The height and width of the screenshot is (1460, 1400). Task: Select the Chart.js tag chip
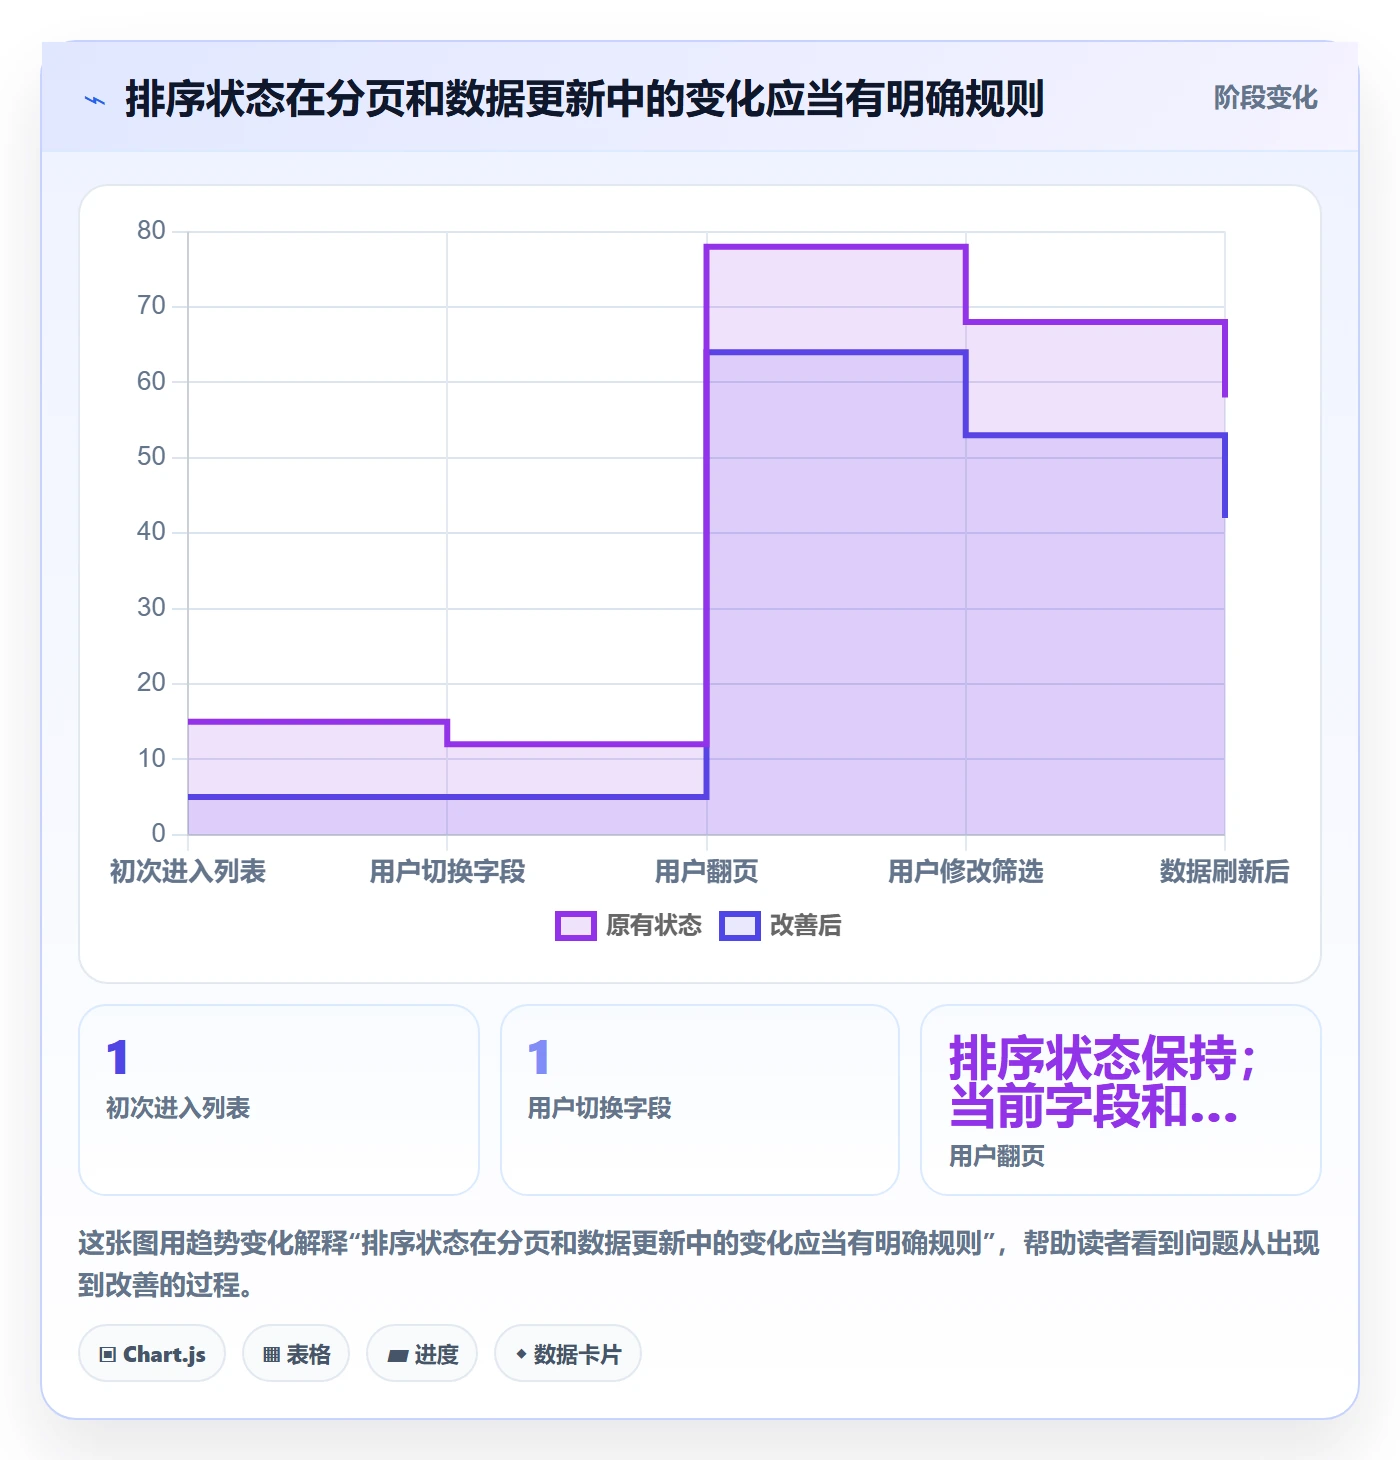[x=152, y=1354]
